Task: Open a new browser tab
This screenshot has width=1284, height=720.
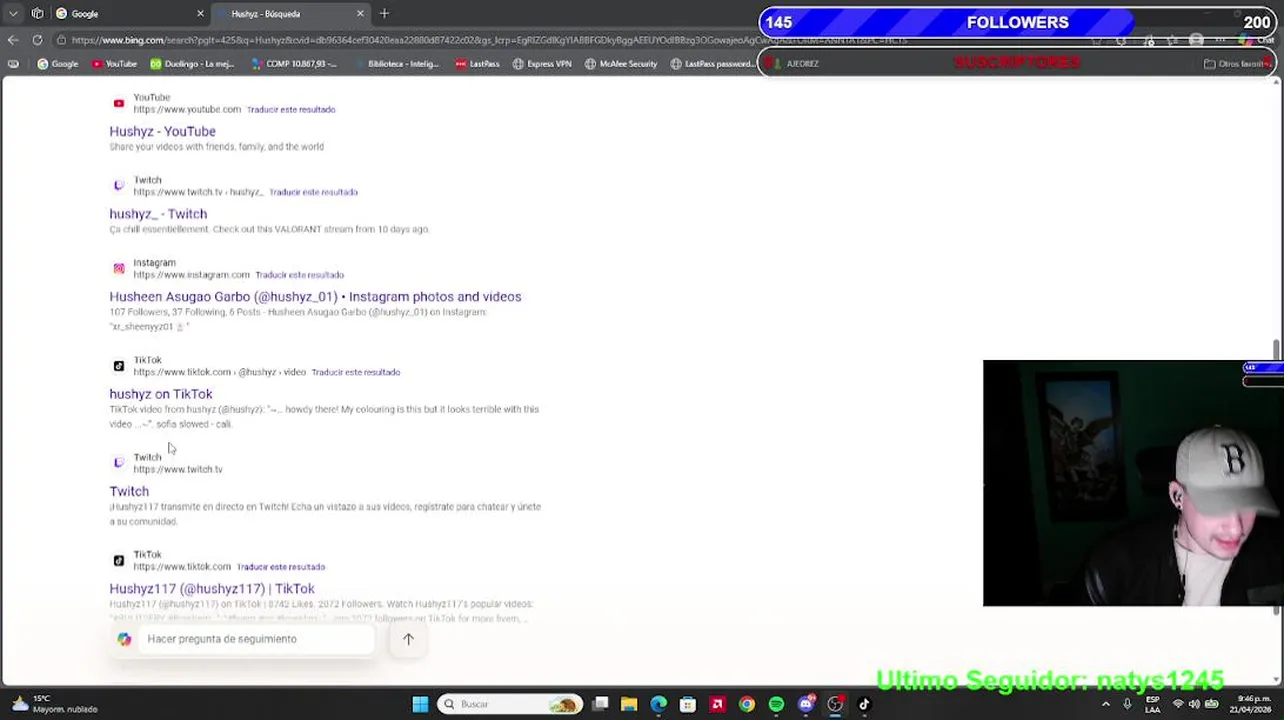Action: tap(384, 14)
